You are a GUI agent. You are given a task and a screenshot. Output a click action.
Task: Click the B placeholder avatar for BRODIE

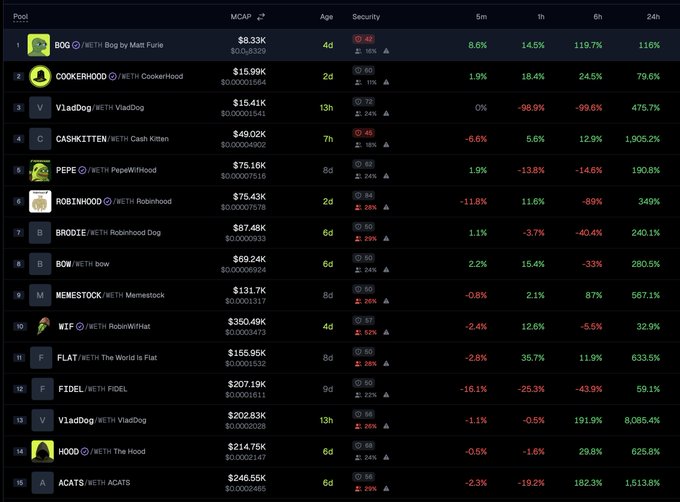tap(40, 233)
